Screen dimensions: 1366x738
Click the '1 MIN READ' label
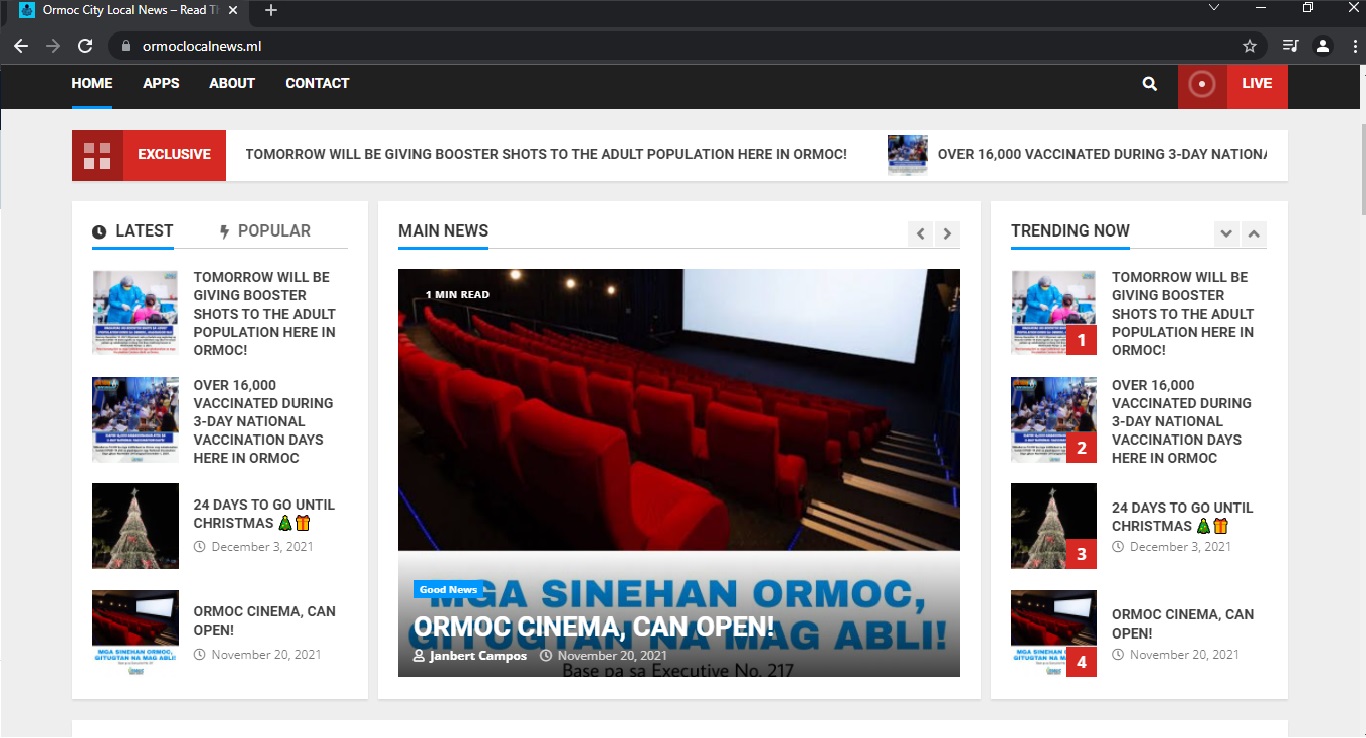click(x=457, y=295)
